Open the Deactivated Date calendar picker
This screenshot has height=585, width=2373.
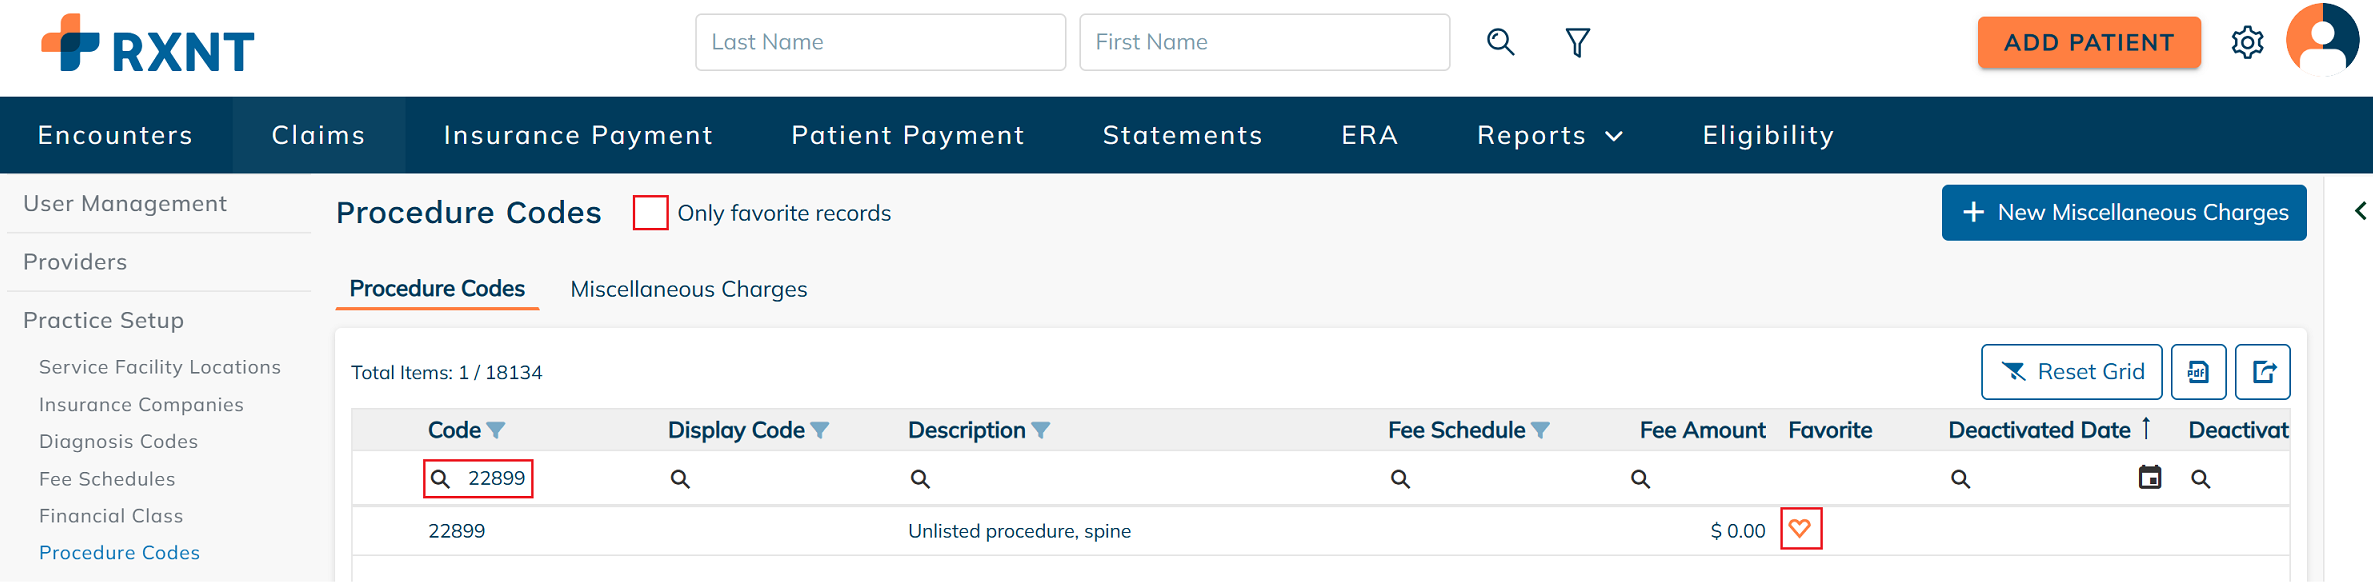pyautogui.click(x=2149, y=477)
